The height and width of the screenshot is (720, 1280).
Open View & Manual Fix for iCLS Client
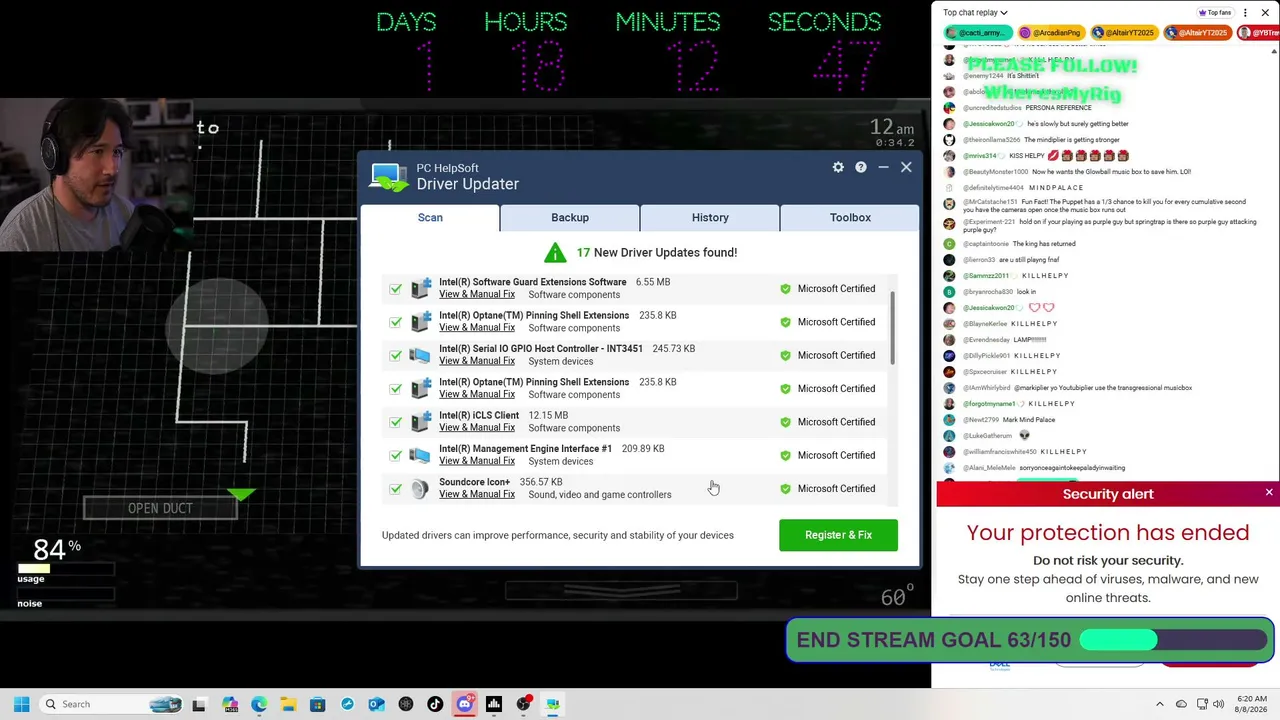point(477,428)
